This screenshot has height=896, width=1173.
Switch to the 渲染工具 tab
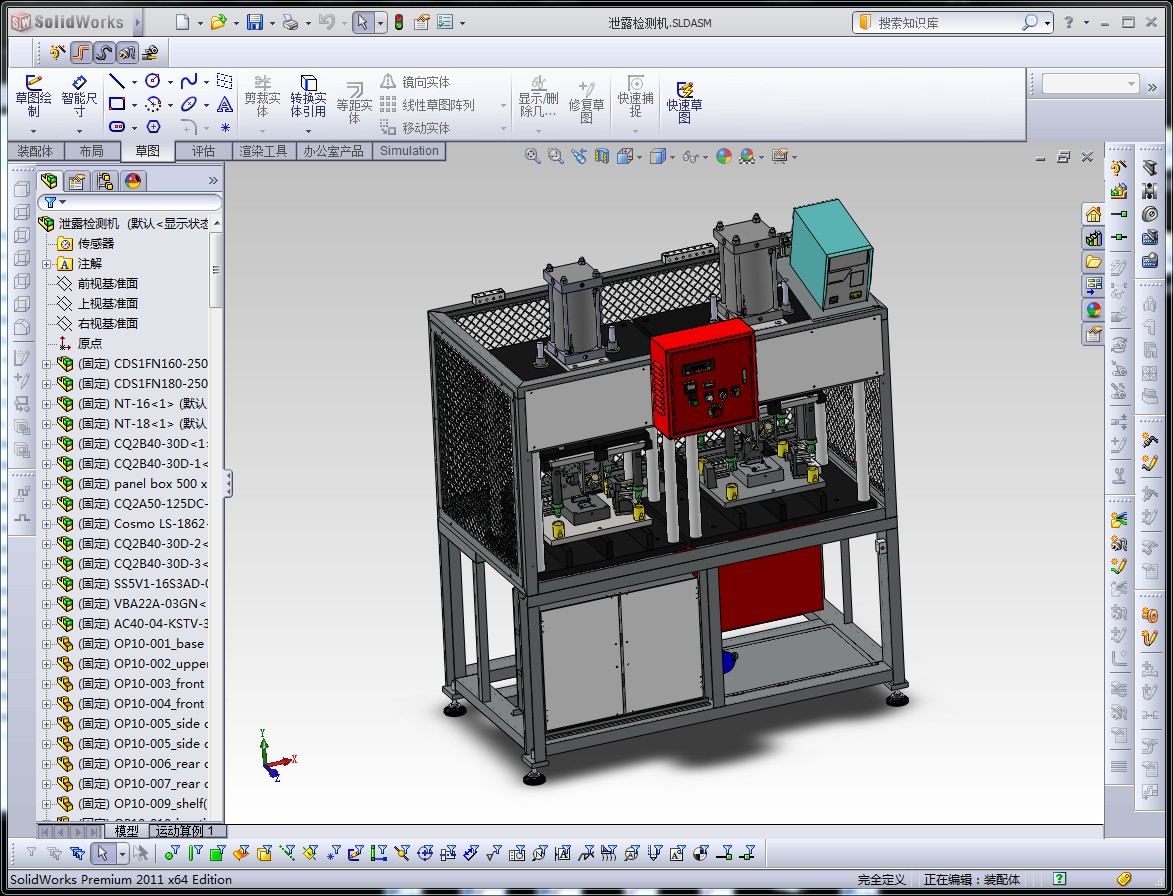263,151
